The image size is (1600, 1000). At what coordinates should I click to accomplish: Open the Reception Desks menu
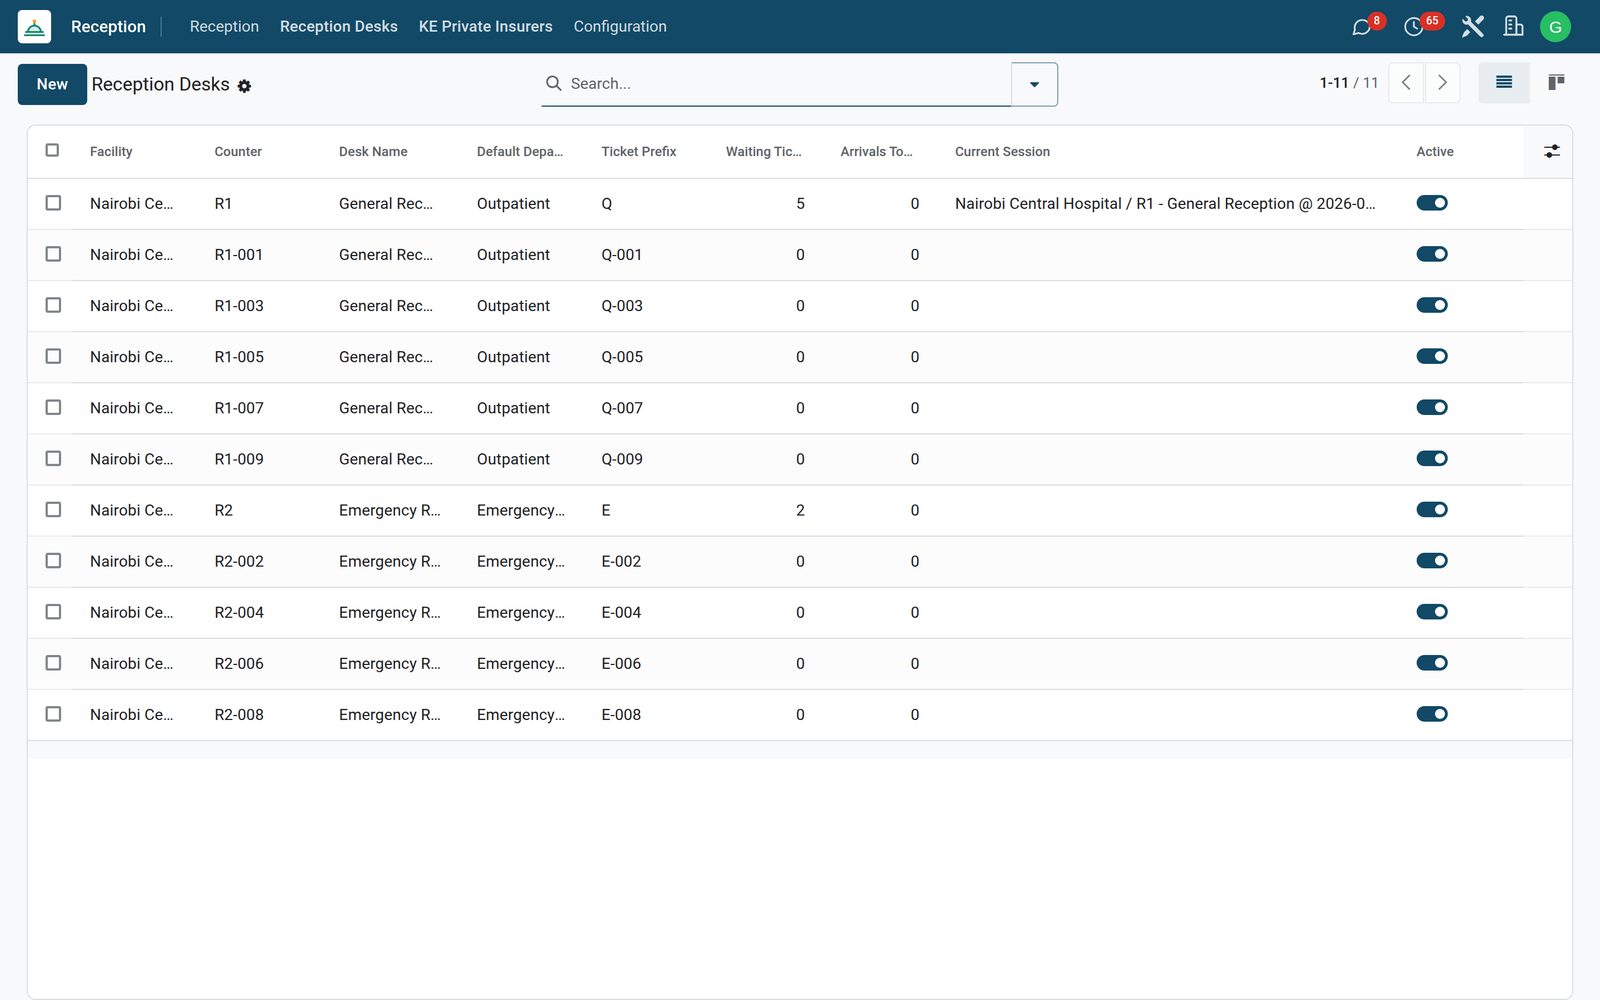[339, 27]
